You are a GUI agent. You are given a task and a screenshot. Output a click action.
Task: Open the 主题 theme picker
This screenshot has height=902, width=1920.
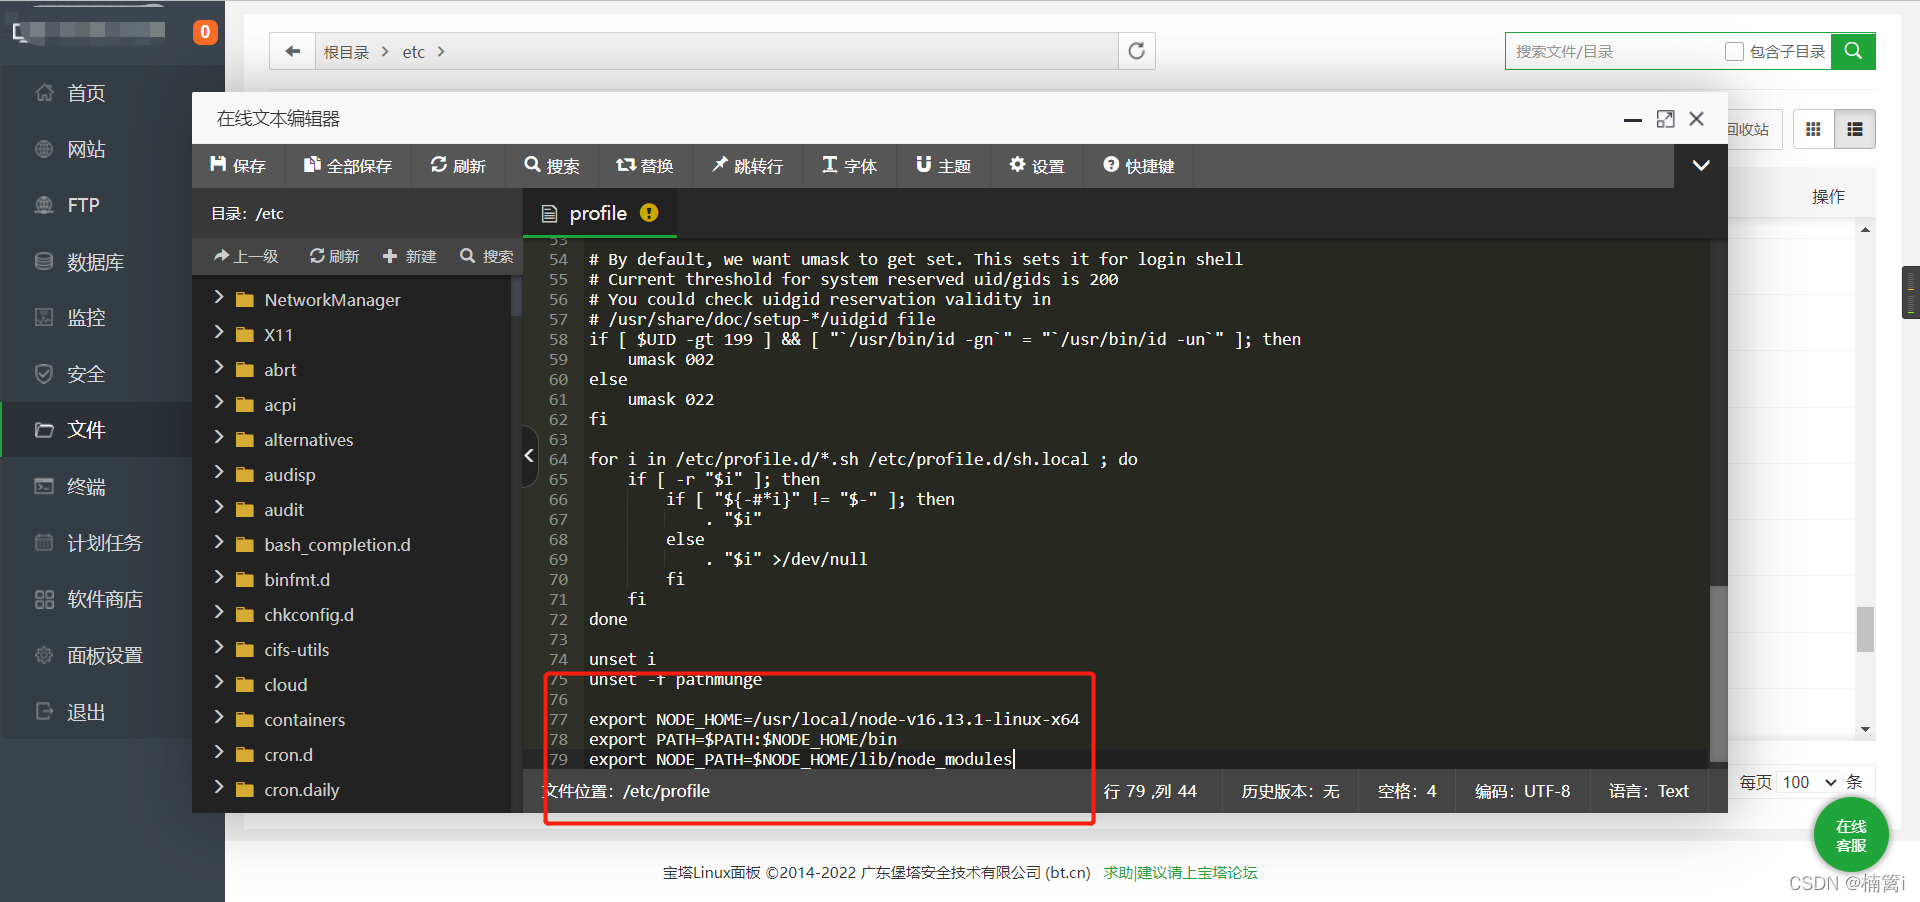click(x=943, y=166)
